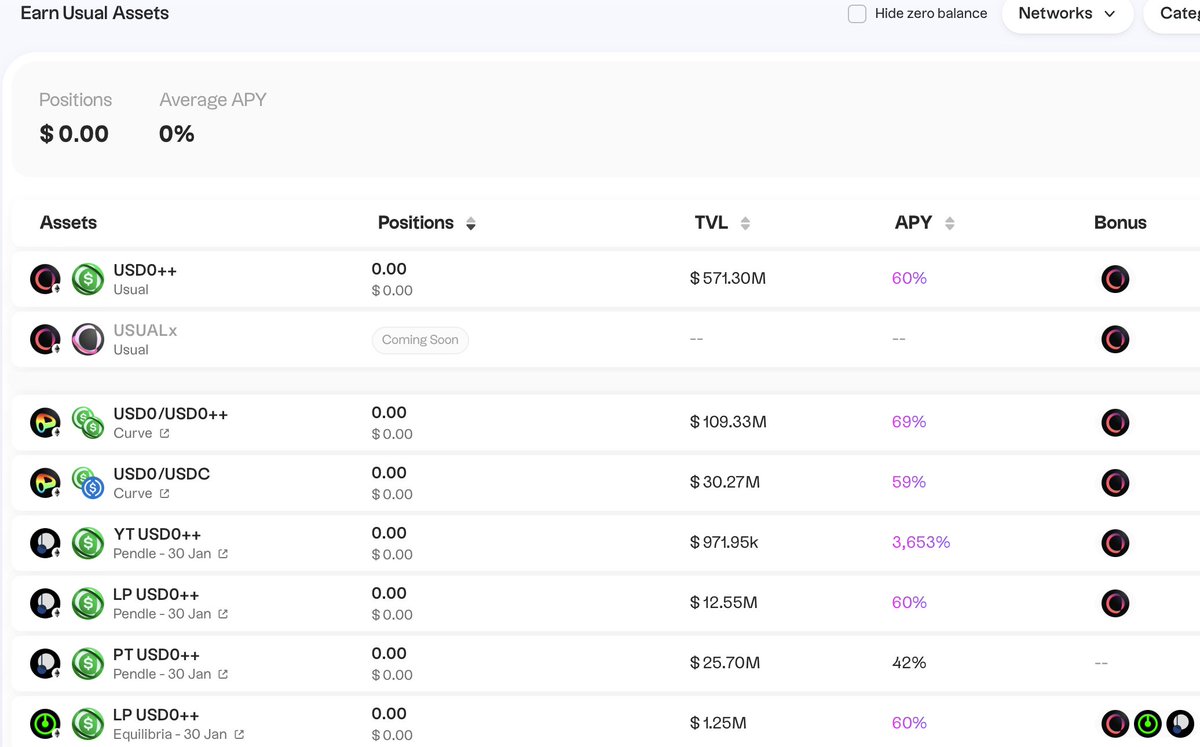Select the YT USD0++ asset name
The image size is (1200, 747).
click(x=157, y=534)
